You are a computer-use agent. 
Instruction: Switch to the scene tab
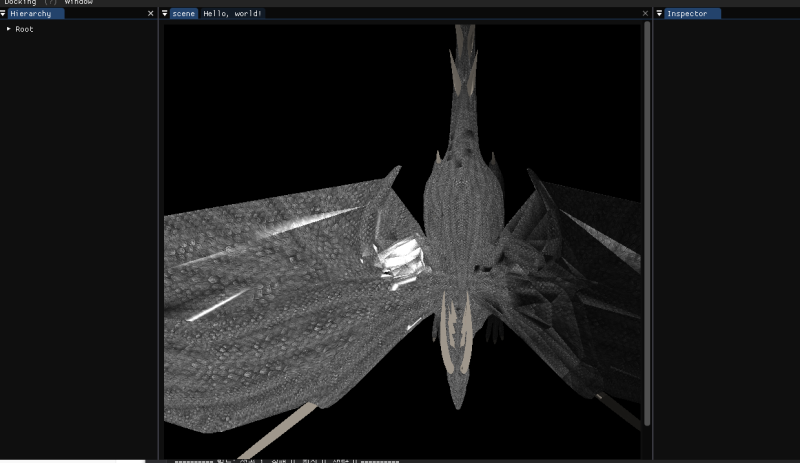(184, 14)
